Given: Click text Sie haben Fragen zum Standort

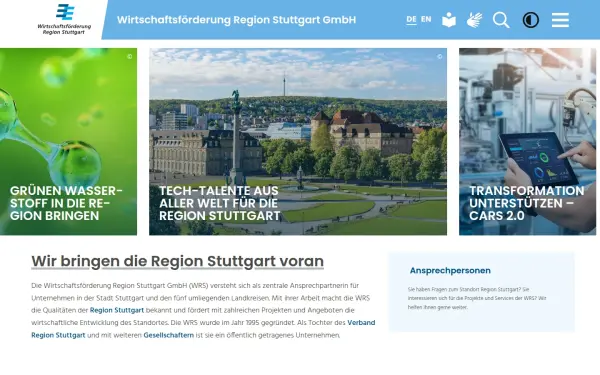Looking at the screenshot, I should click(477, 298).
